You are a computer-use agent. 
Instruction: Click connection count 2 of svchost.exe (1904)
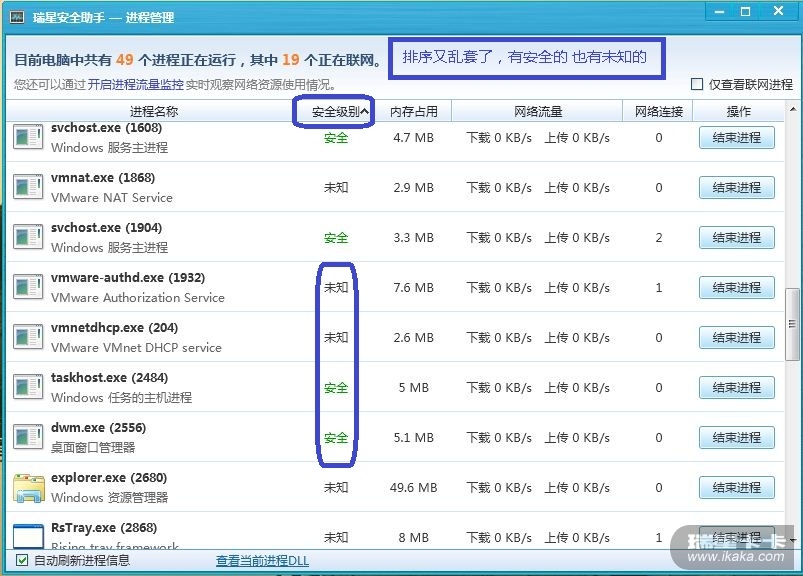659,238
